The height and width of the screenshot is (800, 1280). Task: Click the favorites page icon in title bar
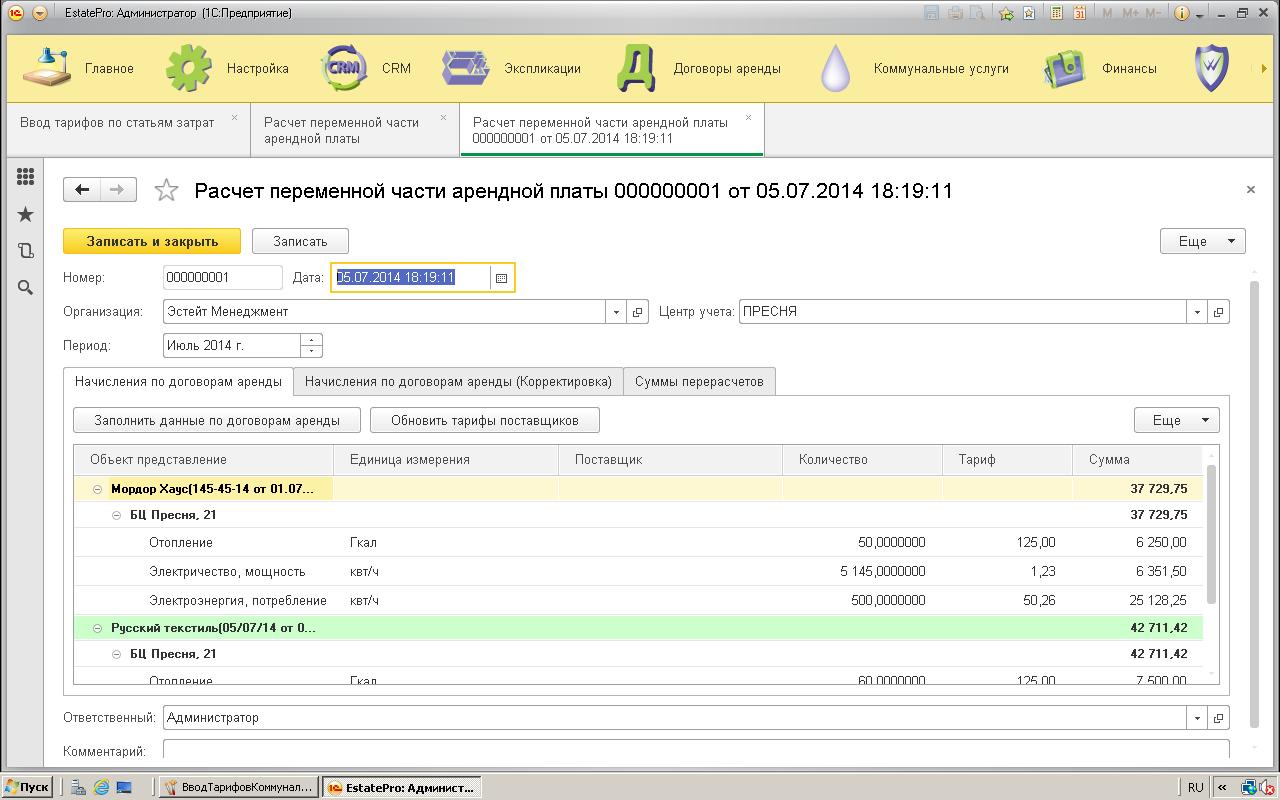tap(1031, 13)
